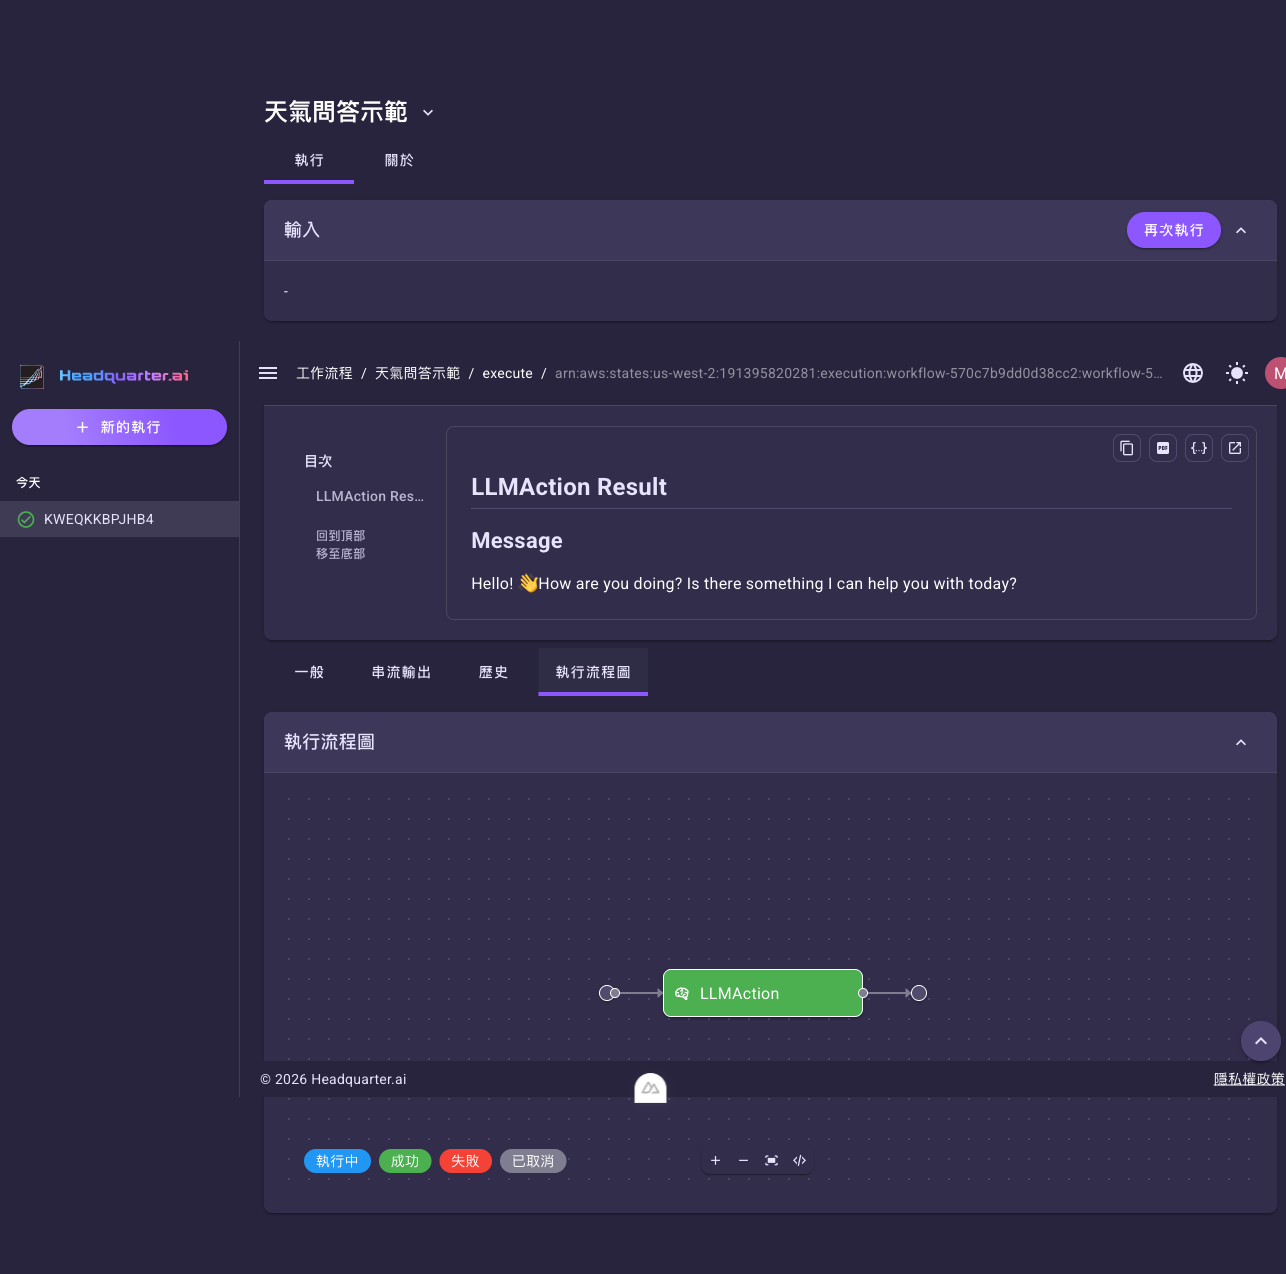Click the execute breadcrumb
1286x1274 pixels.
coord(507,373)
